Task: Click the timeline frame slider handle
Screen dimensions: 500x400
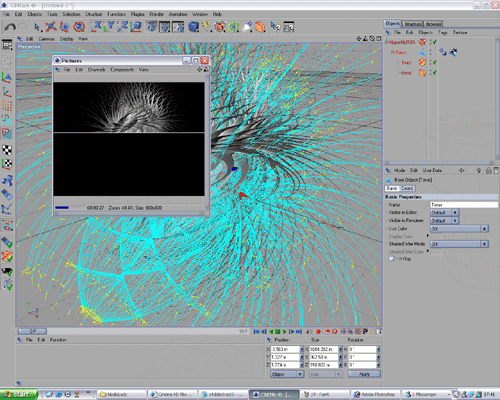Action: tap(32, 331)
